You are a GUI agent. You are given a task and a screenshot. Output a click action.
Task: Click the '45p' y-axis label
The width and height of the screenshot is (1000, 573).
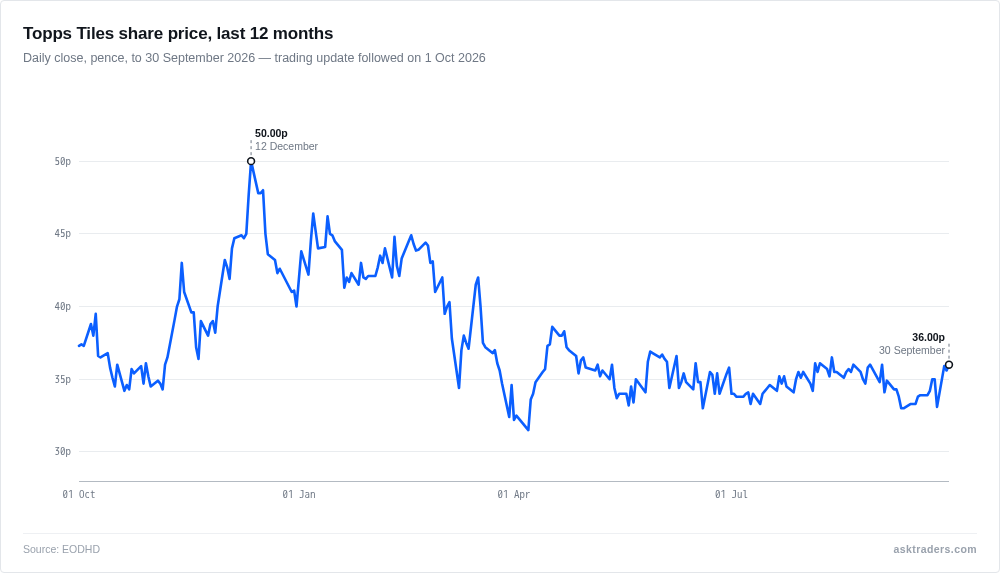coord(62,234)
